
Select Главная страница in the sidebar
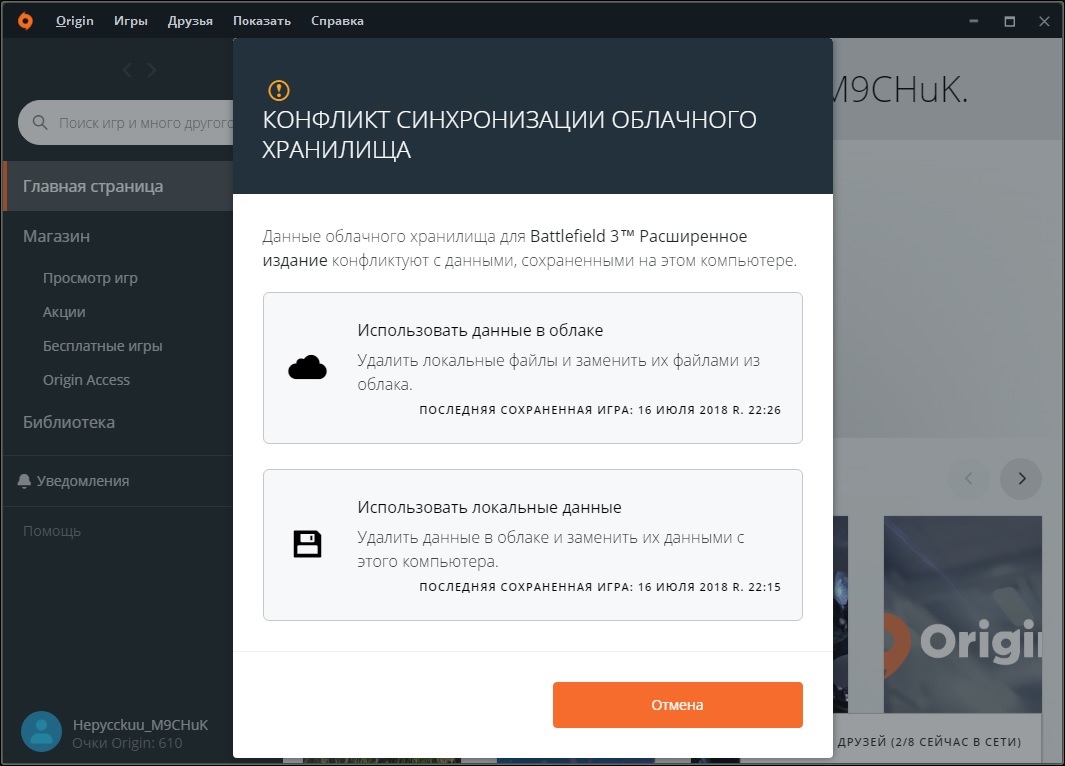click(x=118, y=186)
